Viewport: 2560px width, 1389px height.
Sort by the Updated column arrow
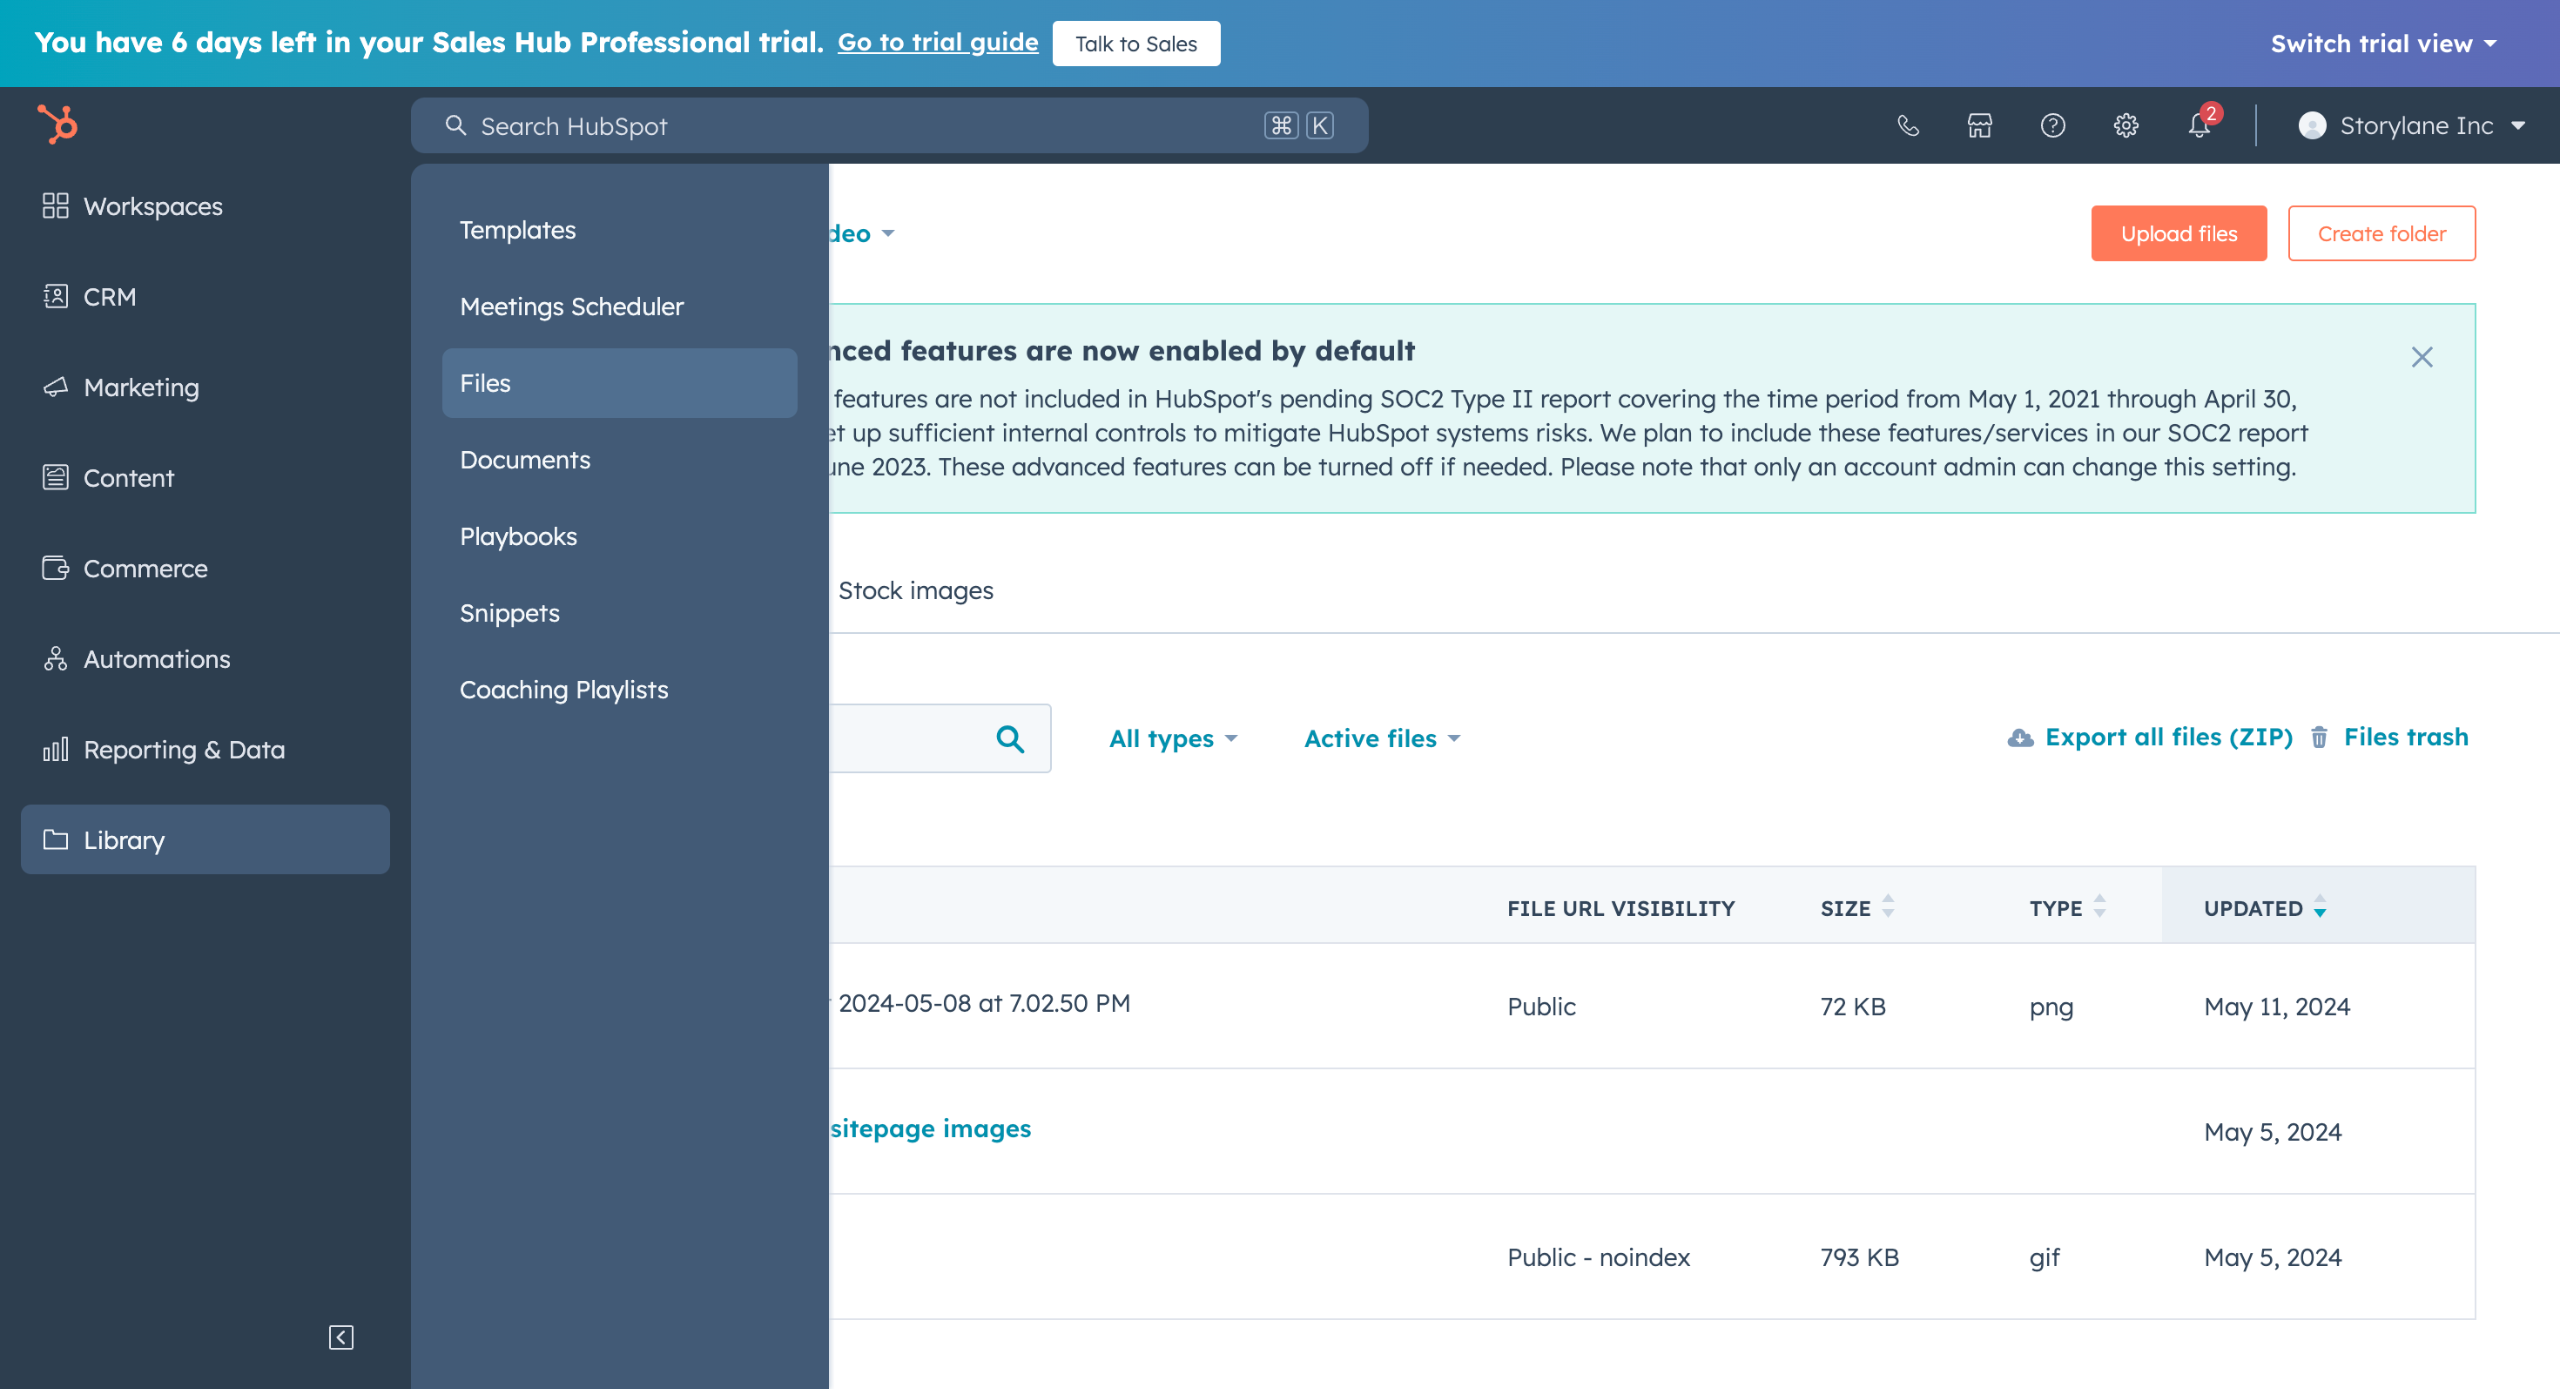click(x=2320, y=907)
